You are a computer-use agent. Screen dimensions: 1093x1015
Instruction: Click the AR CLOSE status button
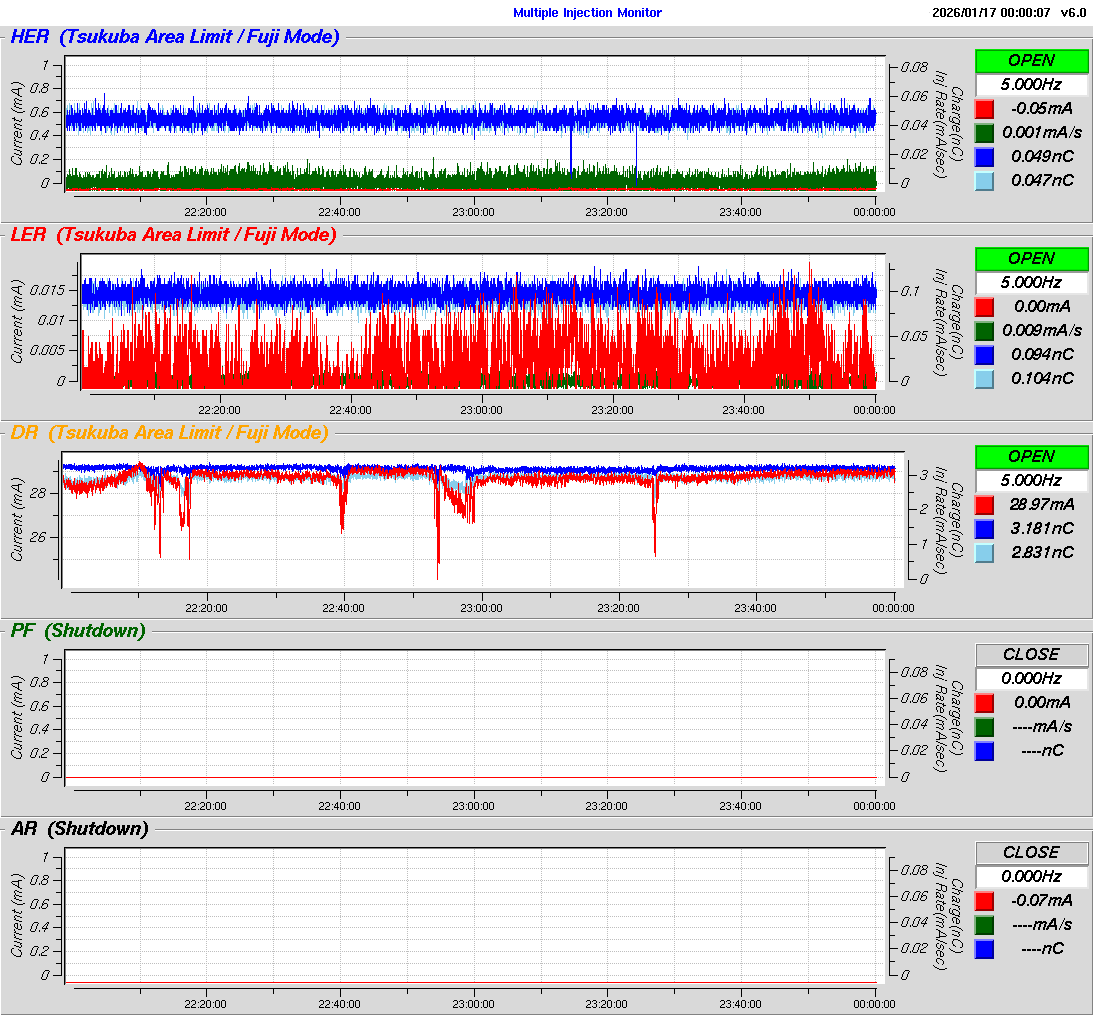pos(1031,852)
